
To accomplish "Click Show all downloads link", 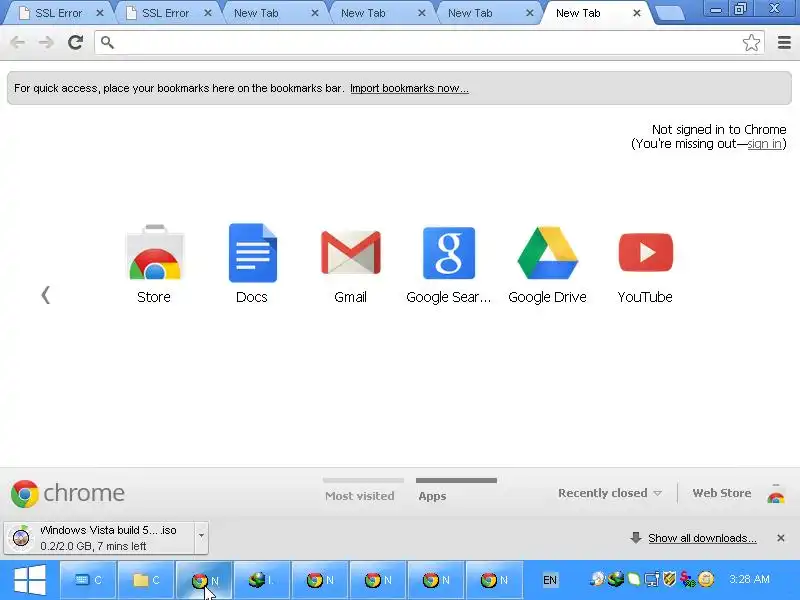I will point(702,538).
